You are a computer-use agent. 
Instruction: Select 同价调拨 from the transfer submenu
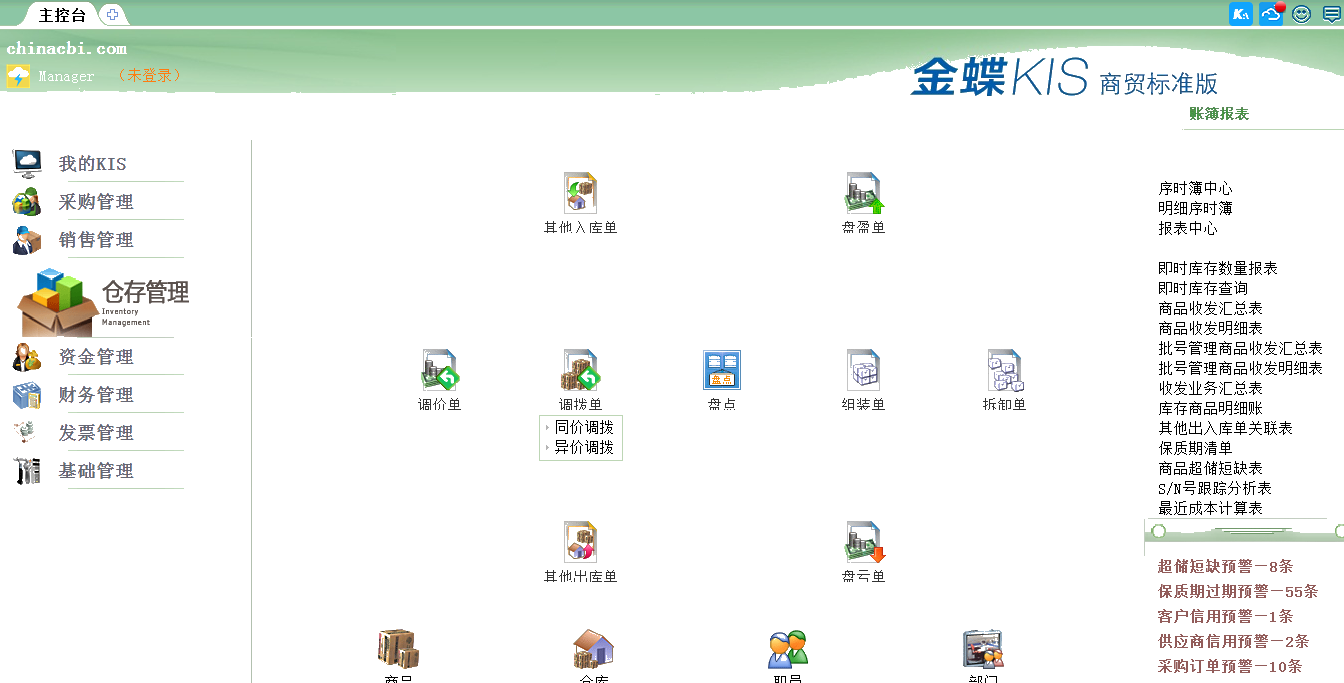586,427
